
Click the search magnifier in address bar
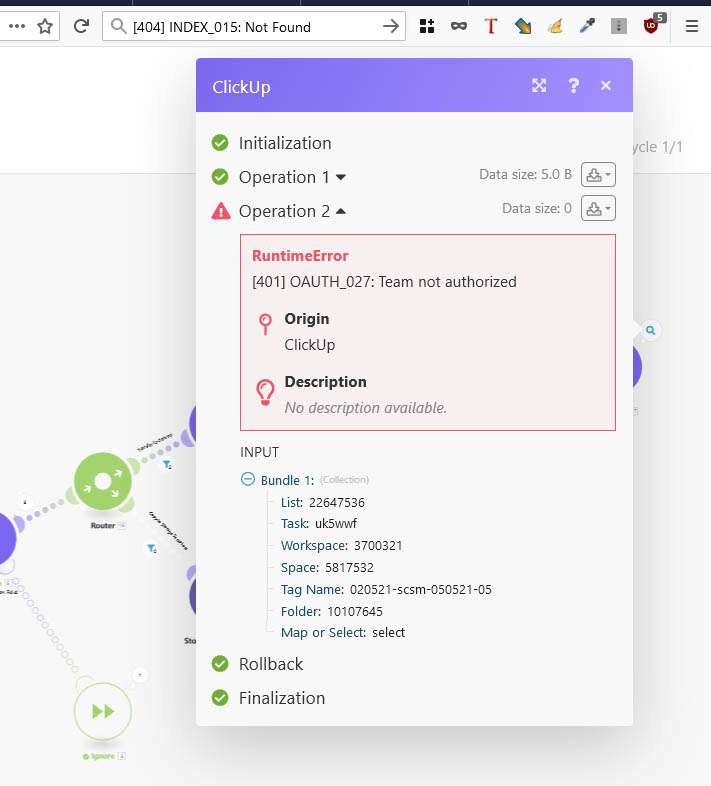[118, 26]
